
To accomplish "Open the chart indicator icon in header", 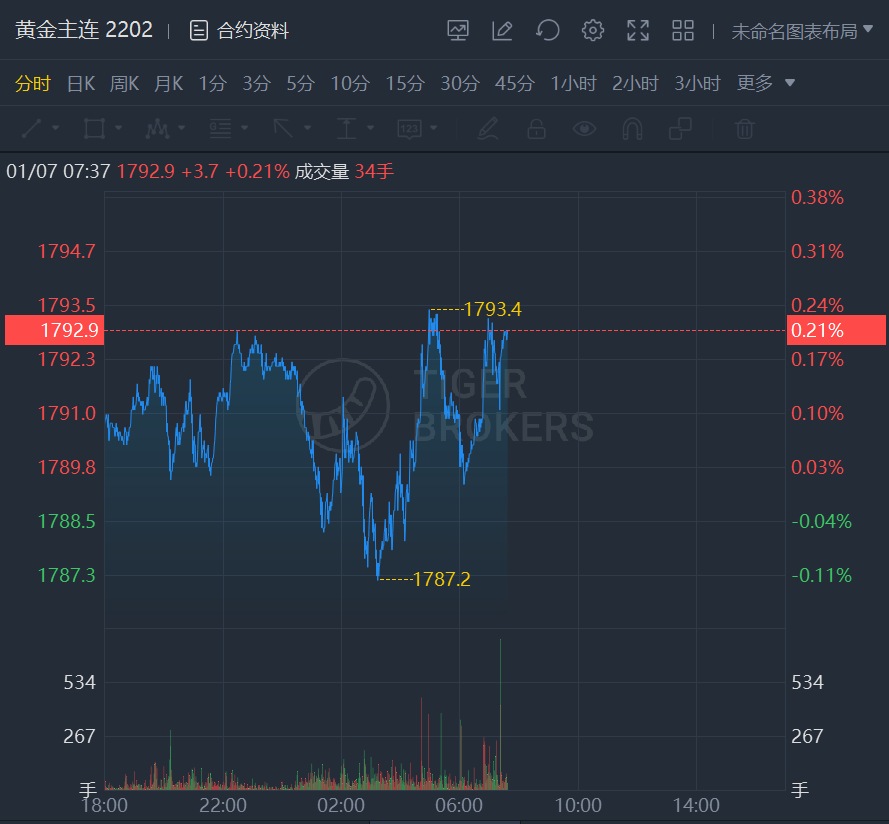I will click(x=458, y=31).
